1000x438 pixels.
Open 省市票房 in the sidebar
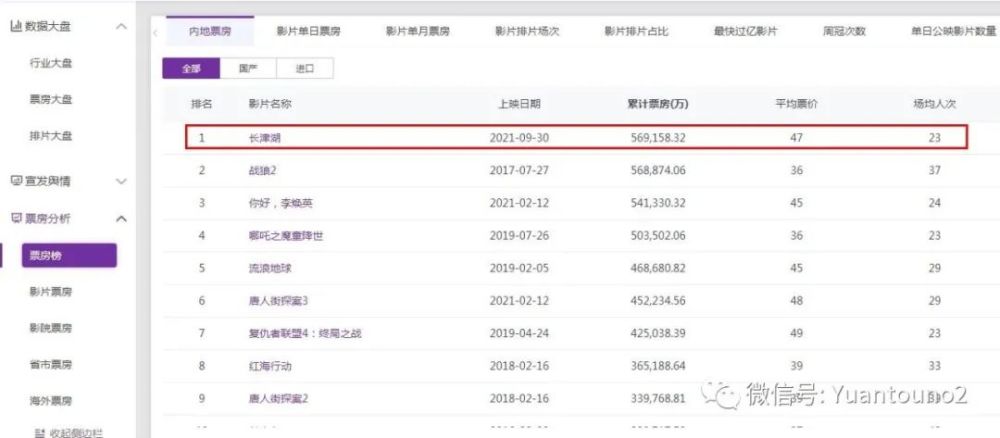(x=51, y=365)
